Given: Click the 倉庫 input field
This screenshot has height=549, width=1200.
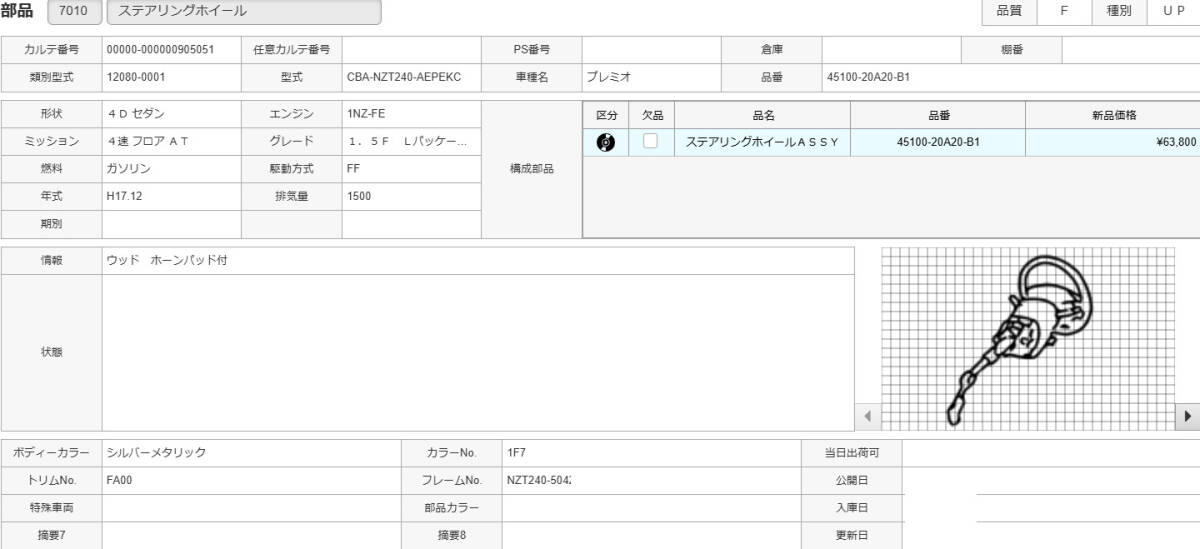Looking at the screenshot, I should pyautogui.click(x=892, y=49).
